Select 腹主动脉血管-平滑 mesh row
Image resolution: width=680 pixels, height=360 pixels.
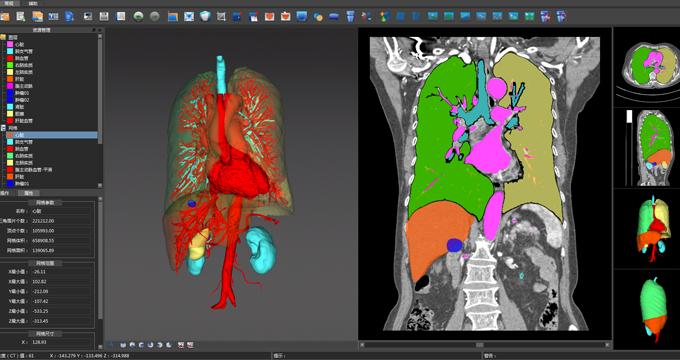[x=51, y=170]
